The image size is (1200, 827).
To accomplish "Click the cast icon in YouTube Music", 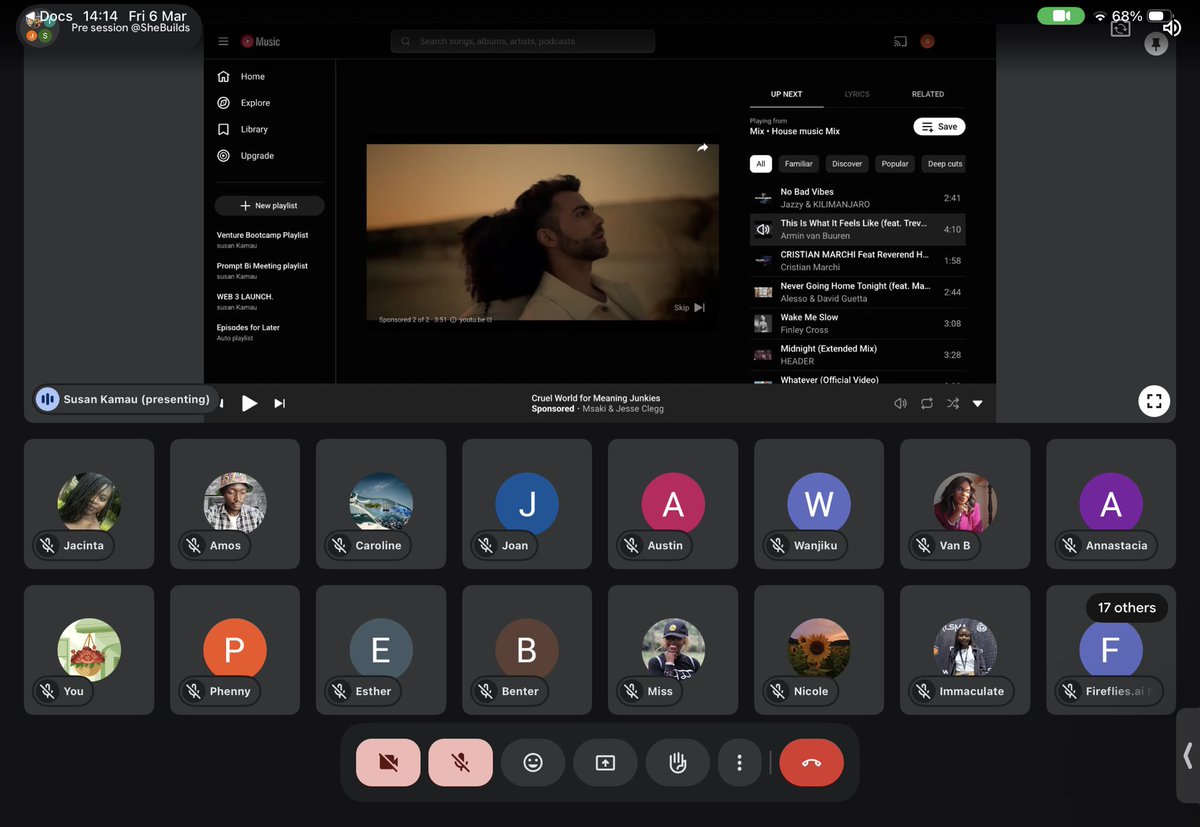I will point(900,41).
